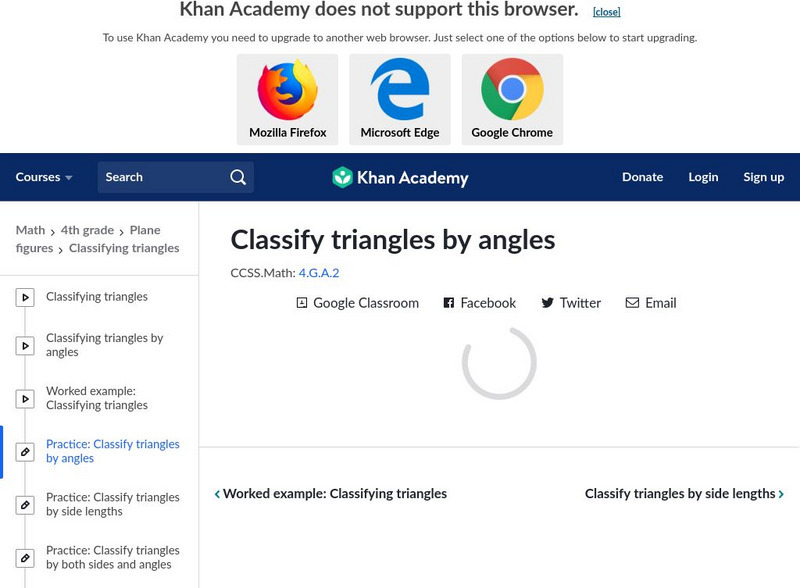Open the Courses dropdown menu
The width and height of the screenshot is (800, 588).
coord(44,177)
